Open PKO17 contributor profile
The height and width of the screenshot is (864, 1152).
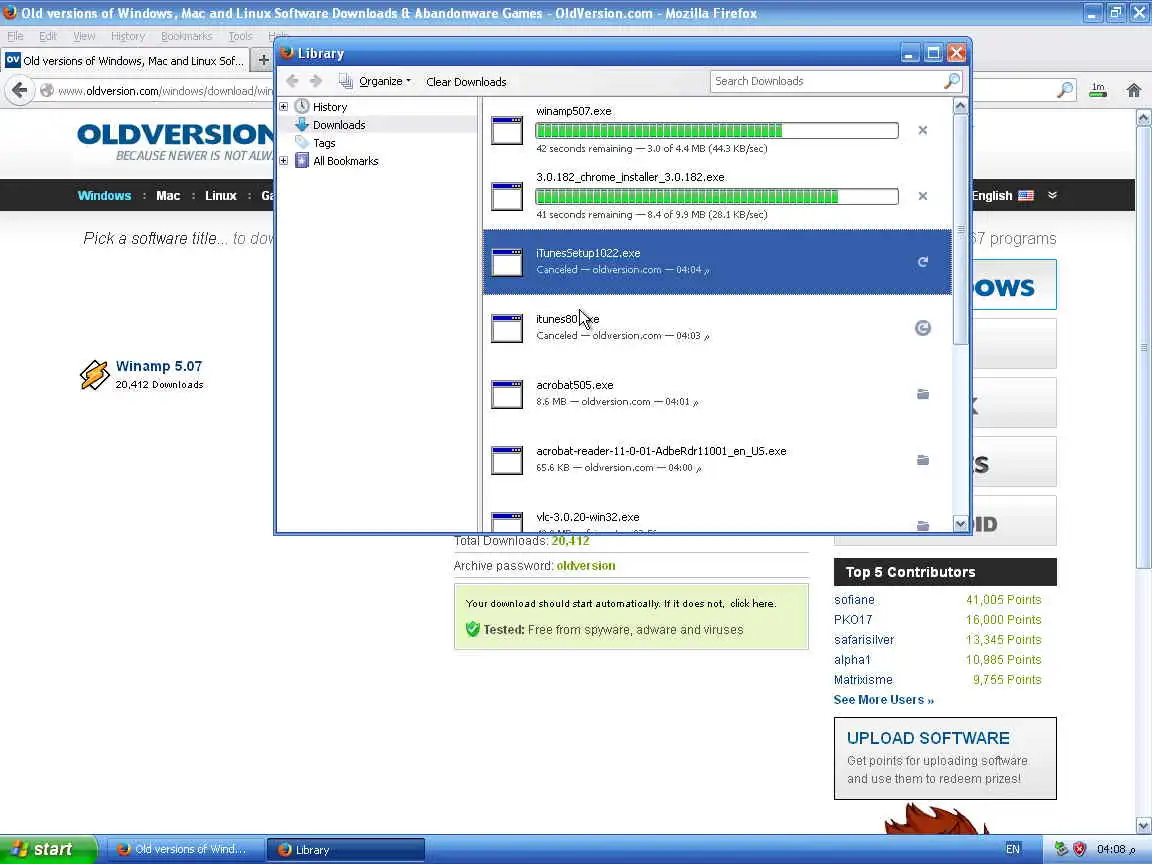coord(852,619)
